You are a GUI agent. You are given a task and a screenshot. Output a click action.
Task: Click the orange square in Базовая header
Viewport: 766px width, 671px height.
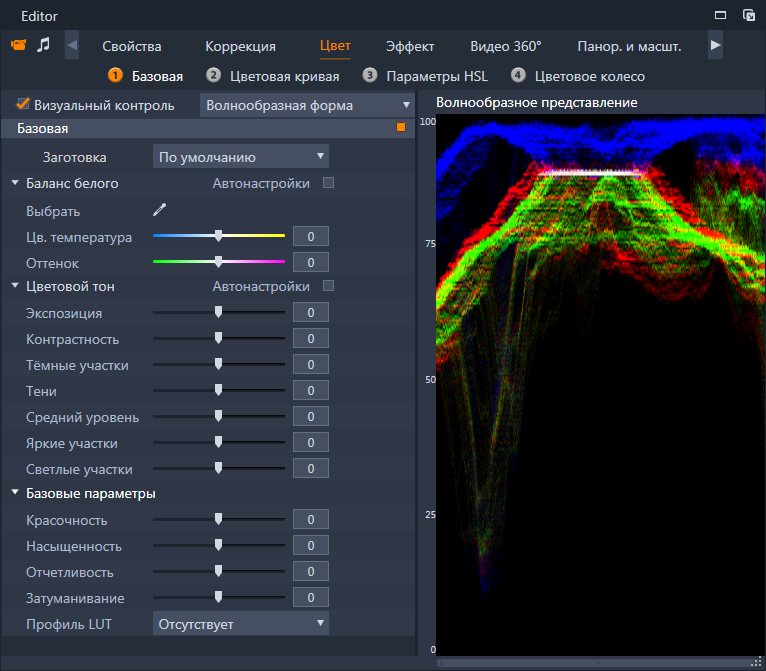[401, 128]
